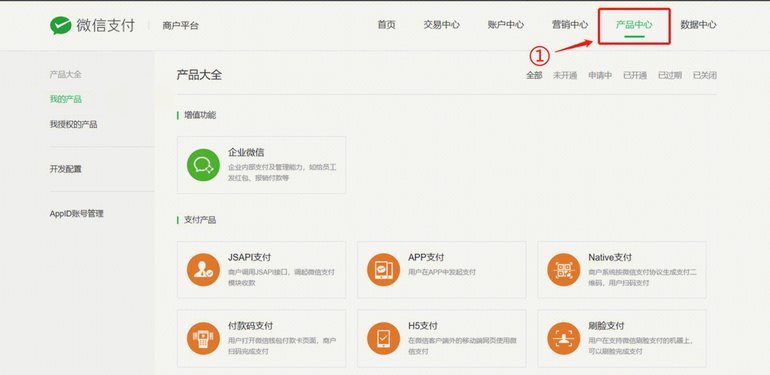Open the 付款码支付 product title
This screenshot has width=770, height=375.
pos(250,326)
